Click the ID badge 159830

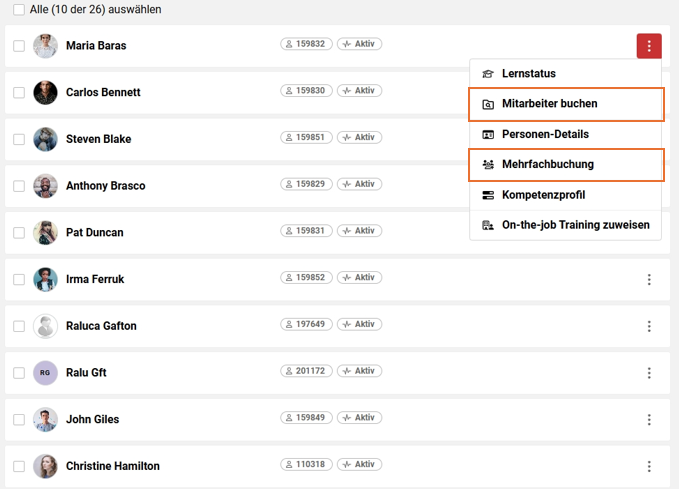point(306,91)
